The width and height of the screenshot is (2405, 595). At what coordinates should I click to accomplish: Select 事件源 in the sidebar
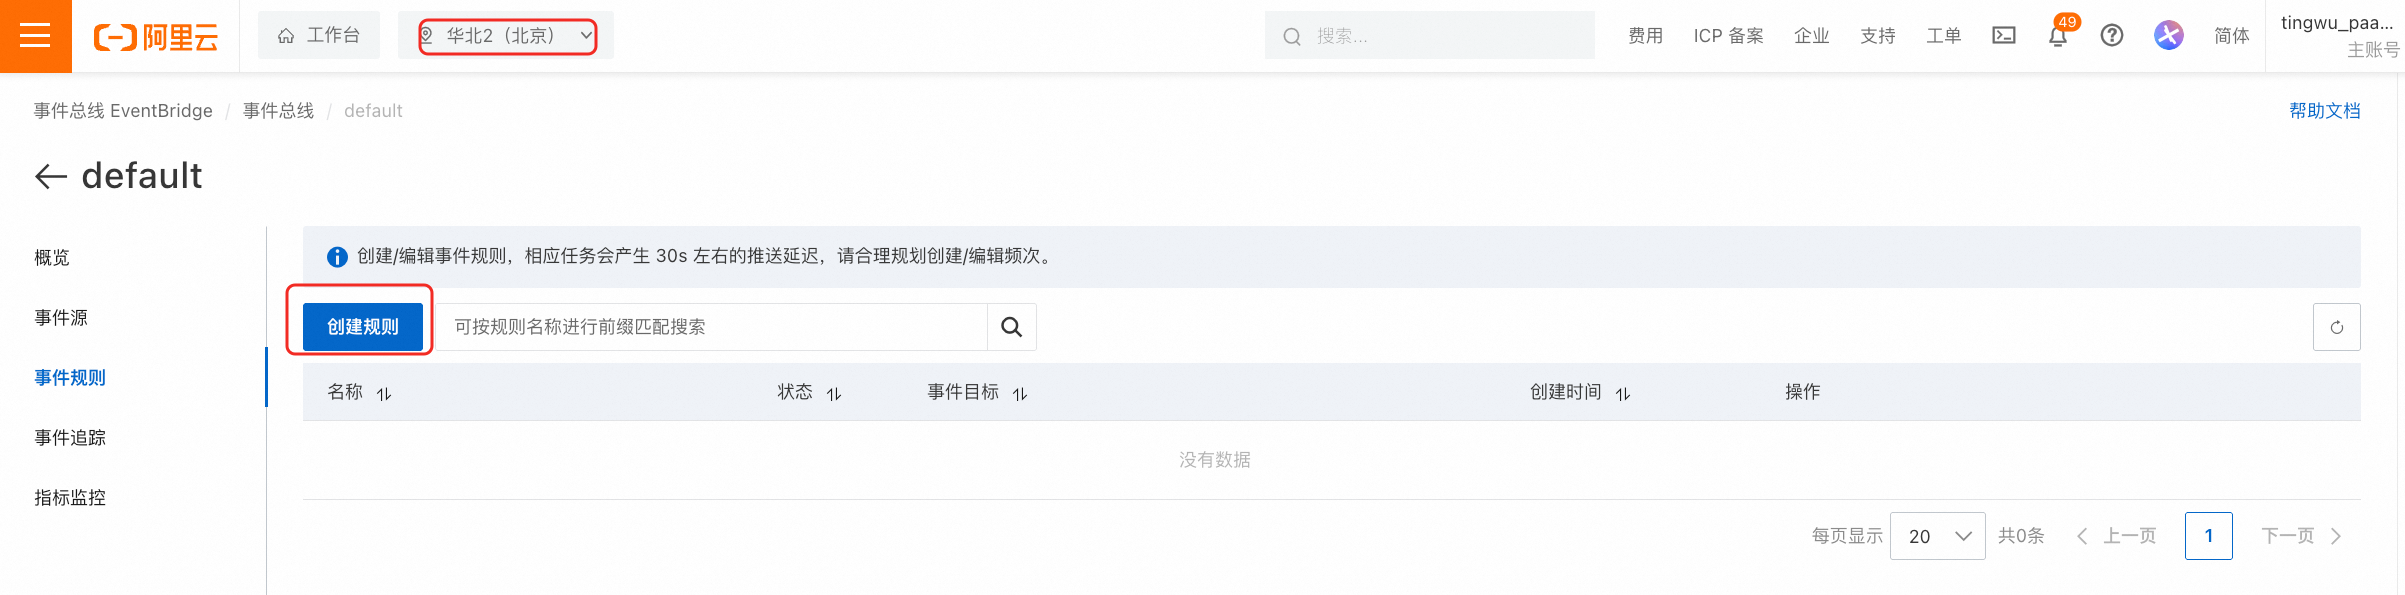pyautogui.click(x=61, y=318)
